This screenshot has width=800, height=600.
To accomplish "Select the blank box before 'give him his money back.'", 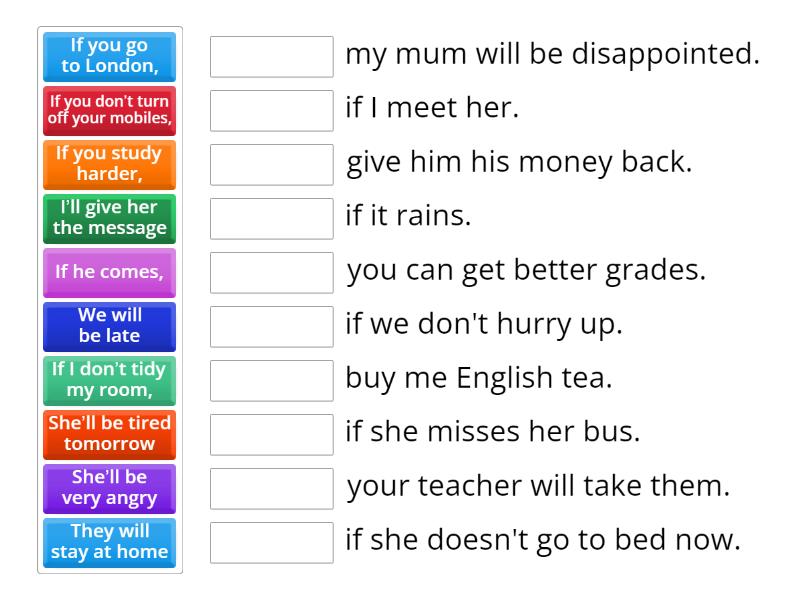I will 272,165.
